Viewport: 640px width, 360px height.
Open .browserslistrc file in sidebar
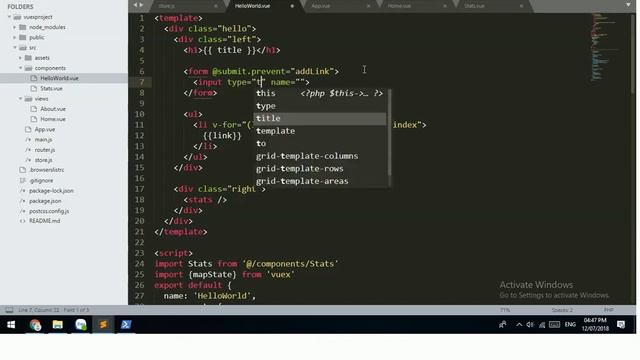[x=47, y=170]
